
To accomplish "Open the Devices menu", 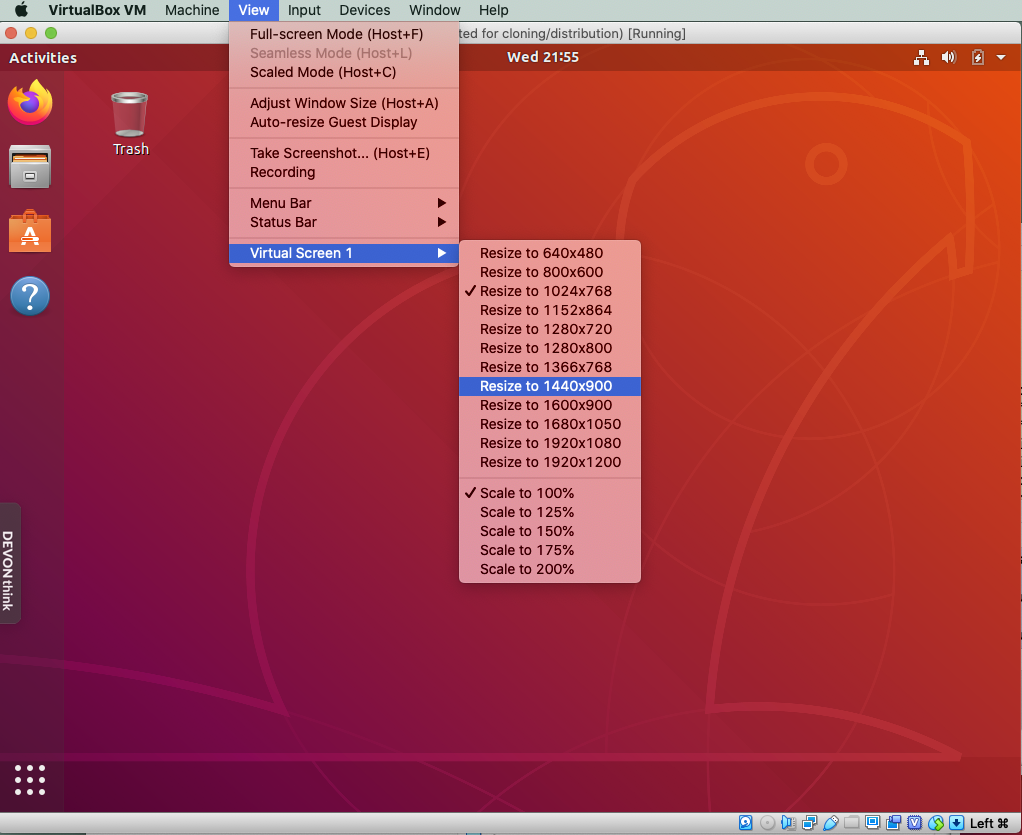I will click(364, 10).
